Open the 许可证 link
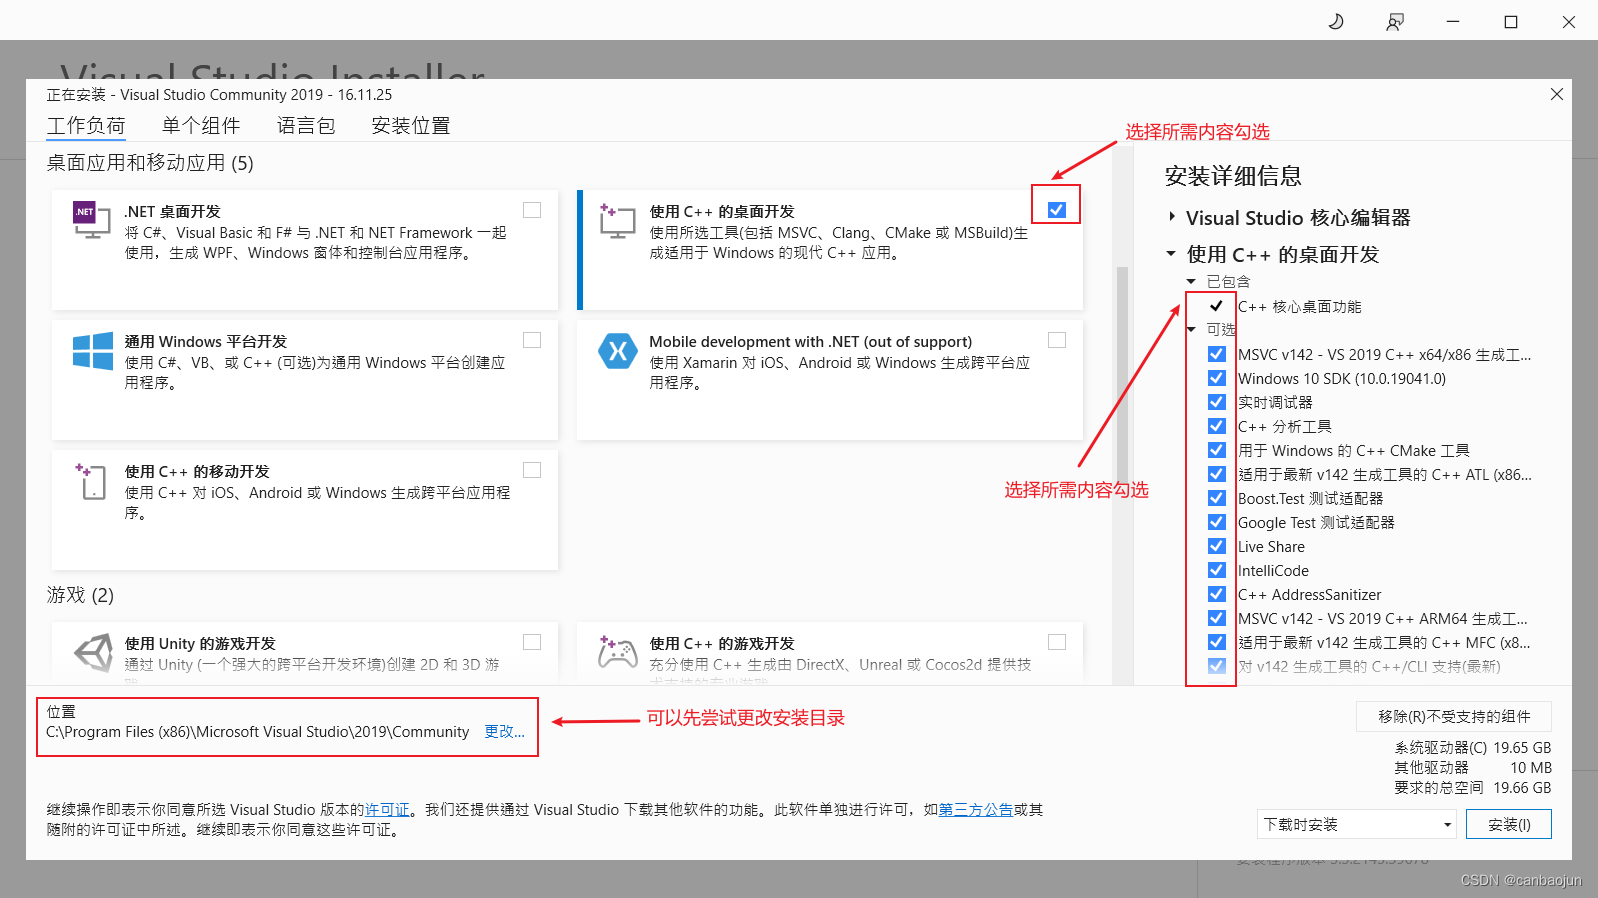 (x=387, y=810)
